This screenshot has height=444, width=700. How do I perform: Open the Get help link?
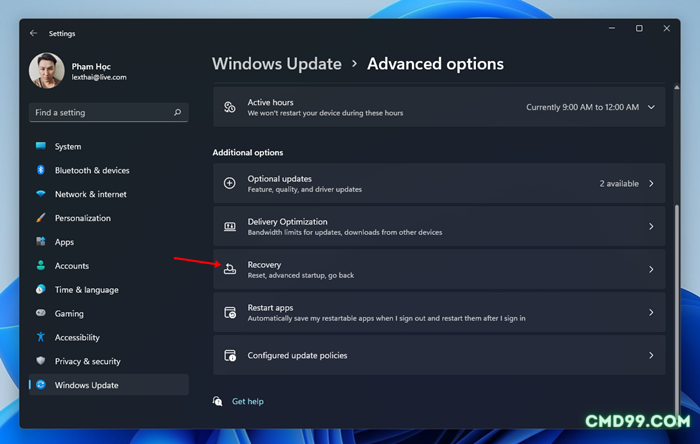248,401
